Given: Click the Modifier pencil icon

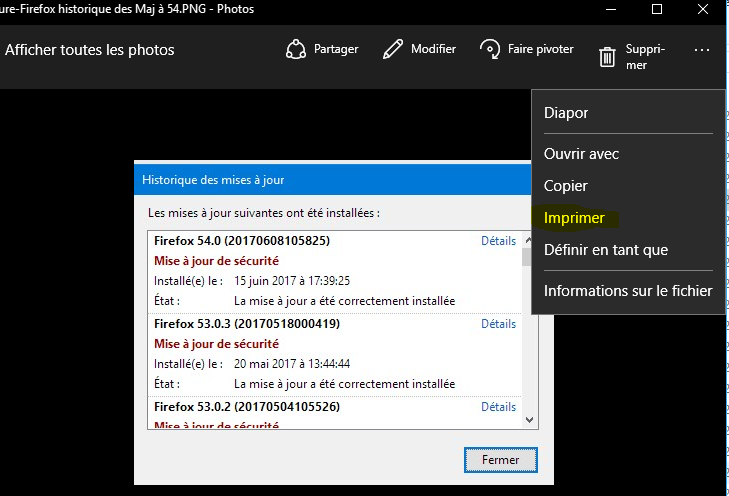Looking at the screenshot, I should click(x=393, y=49).
